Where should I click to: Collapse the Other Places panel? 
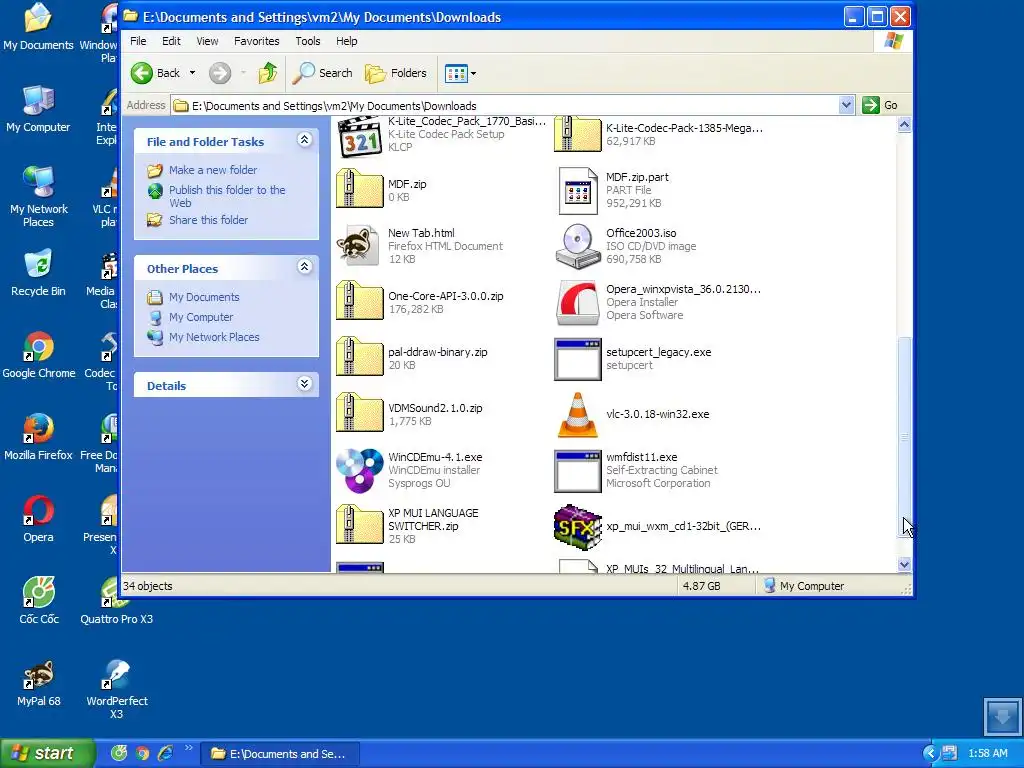[304, 266]
